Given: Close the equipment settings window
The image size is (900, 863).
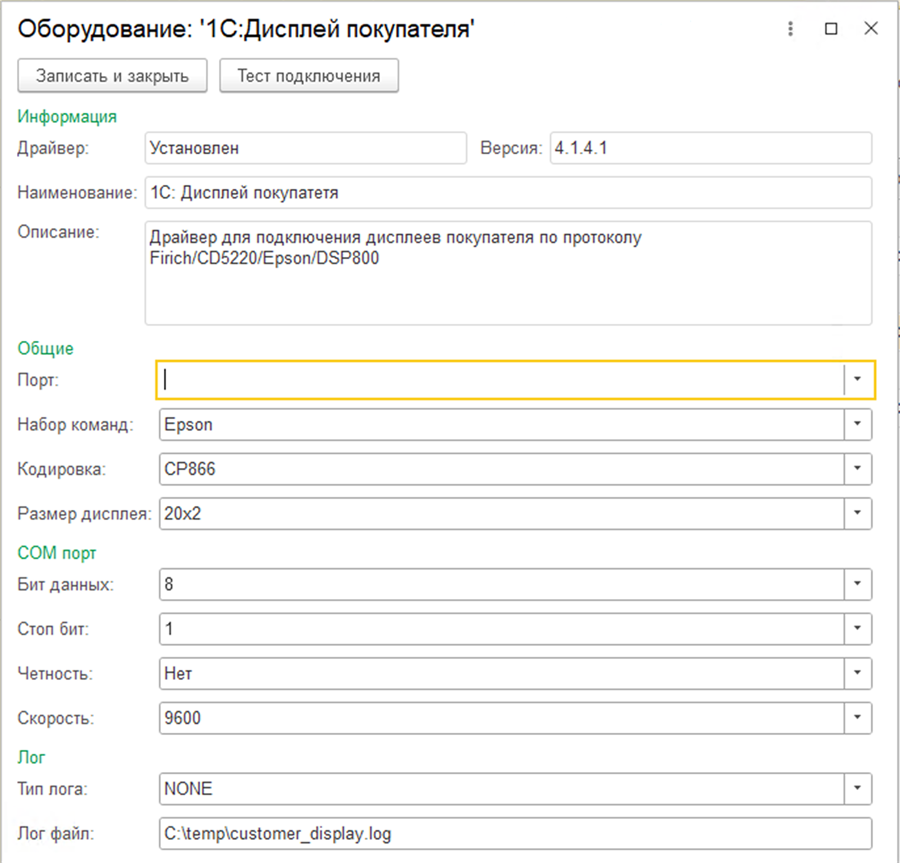Looking at the screenshot, I should [870, 29].
